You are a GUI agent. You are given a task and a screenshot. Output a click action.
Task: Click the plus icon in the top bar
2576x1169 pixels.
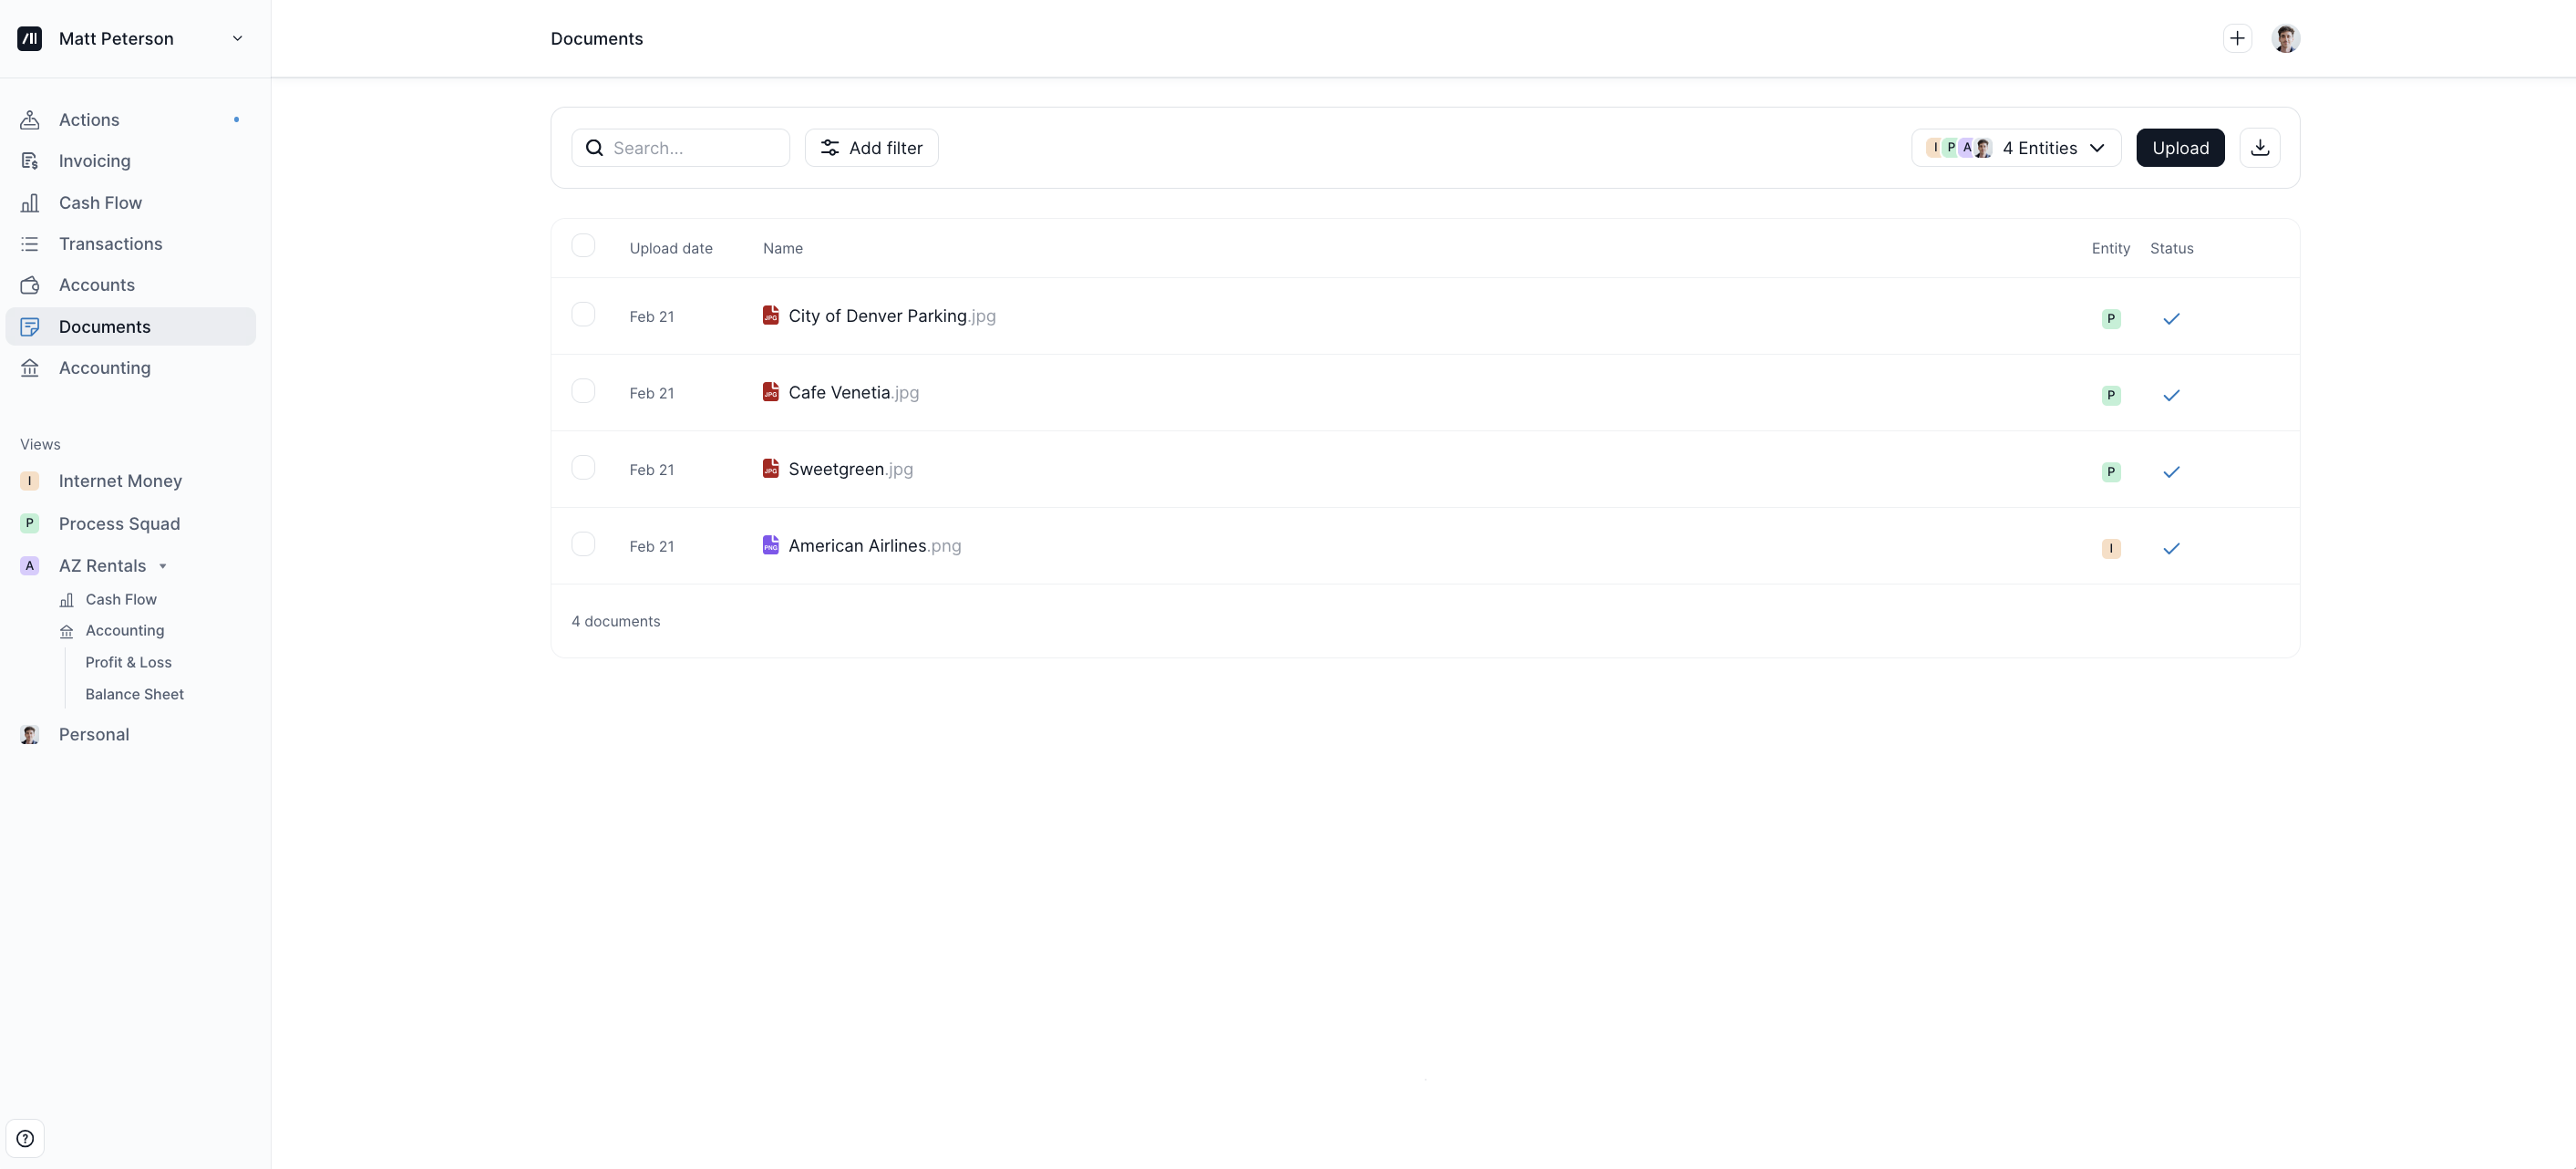click(x=2237, y=38)
